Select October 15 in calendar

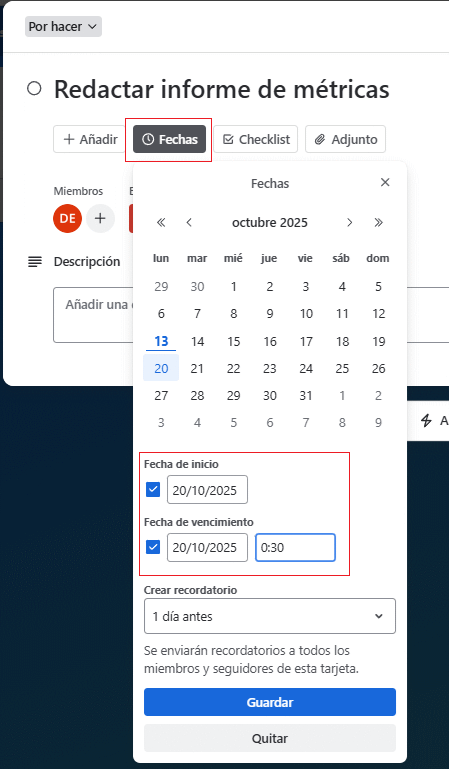[234, 341]
